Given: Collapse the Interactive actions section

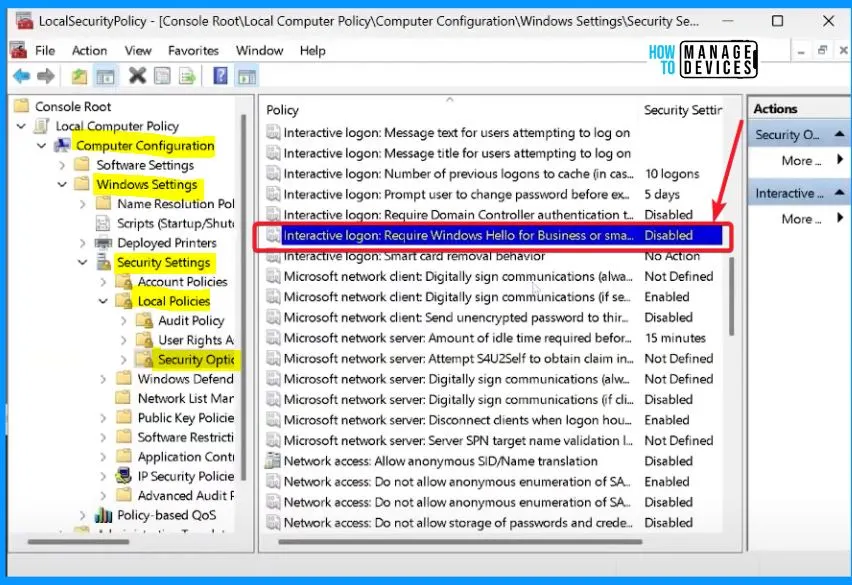Looking at the screenshot, I should 840,193.
